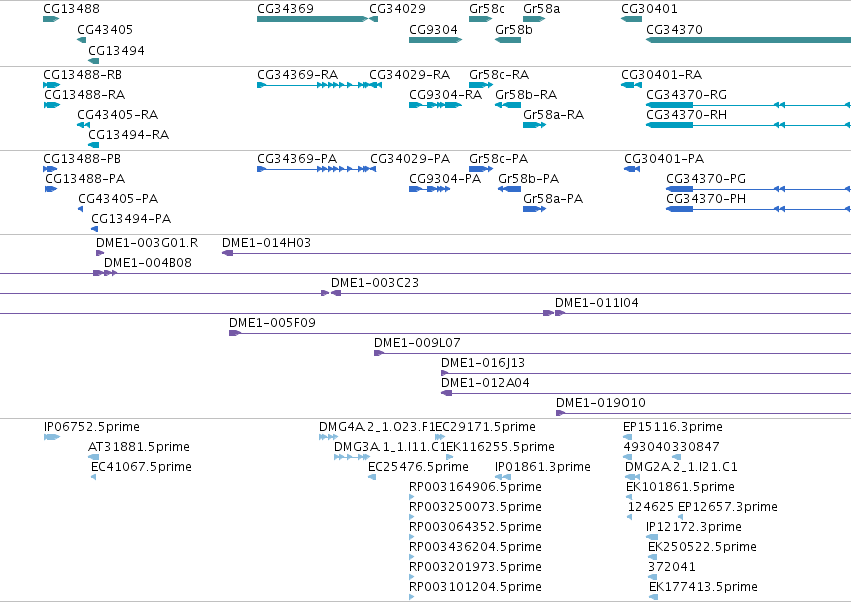Select the CG13494 gene label
Screen dimensions: 851x602
[116, 50]
